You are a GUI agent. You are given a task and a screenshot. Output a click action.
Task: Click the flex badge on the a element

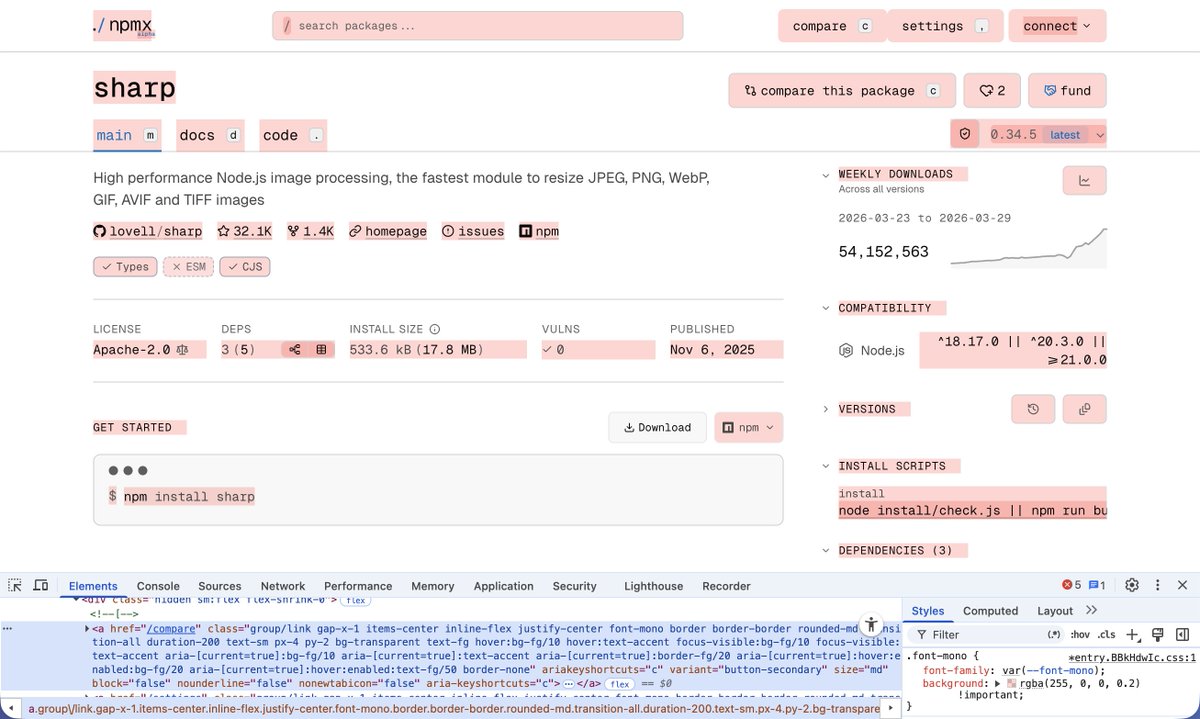(621, 683)
